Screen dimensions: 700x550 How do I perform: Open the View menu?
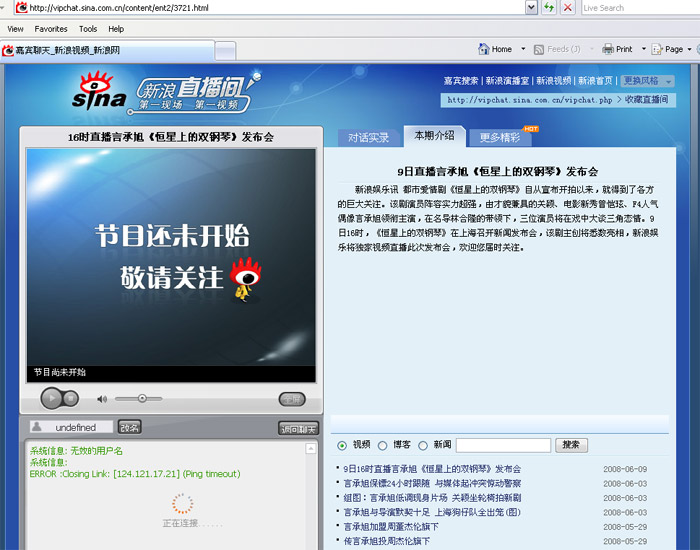[x=15, y=29]
